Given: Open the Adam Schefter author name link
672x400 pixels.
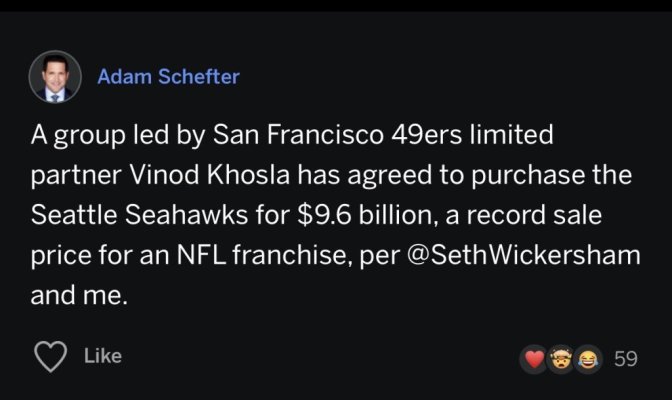Looking at the screenshot, I should click(168, 77).
